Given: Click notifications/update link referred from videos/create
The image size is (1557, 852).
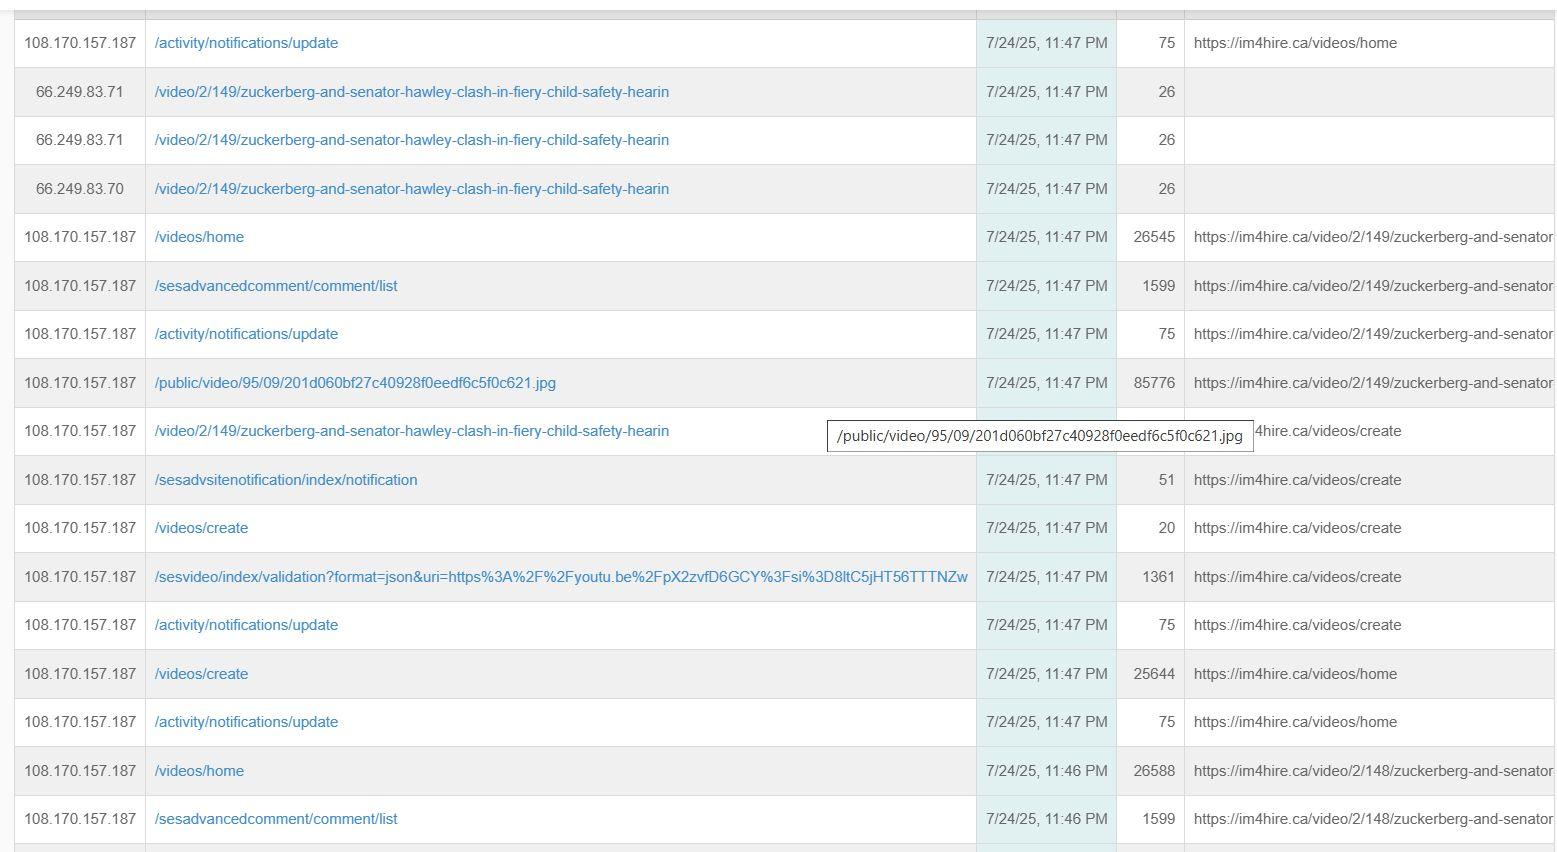Looking at the screenshot, I should coord(246,625).
